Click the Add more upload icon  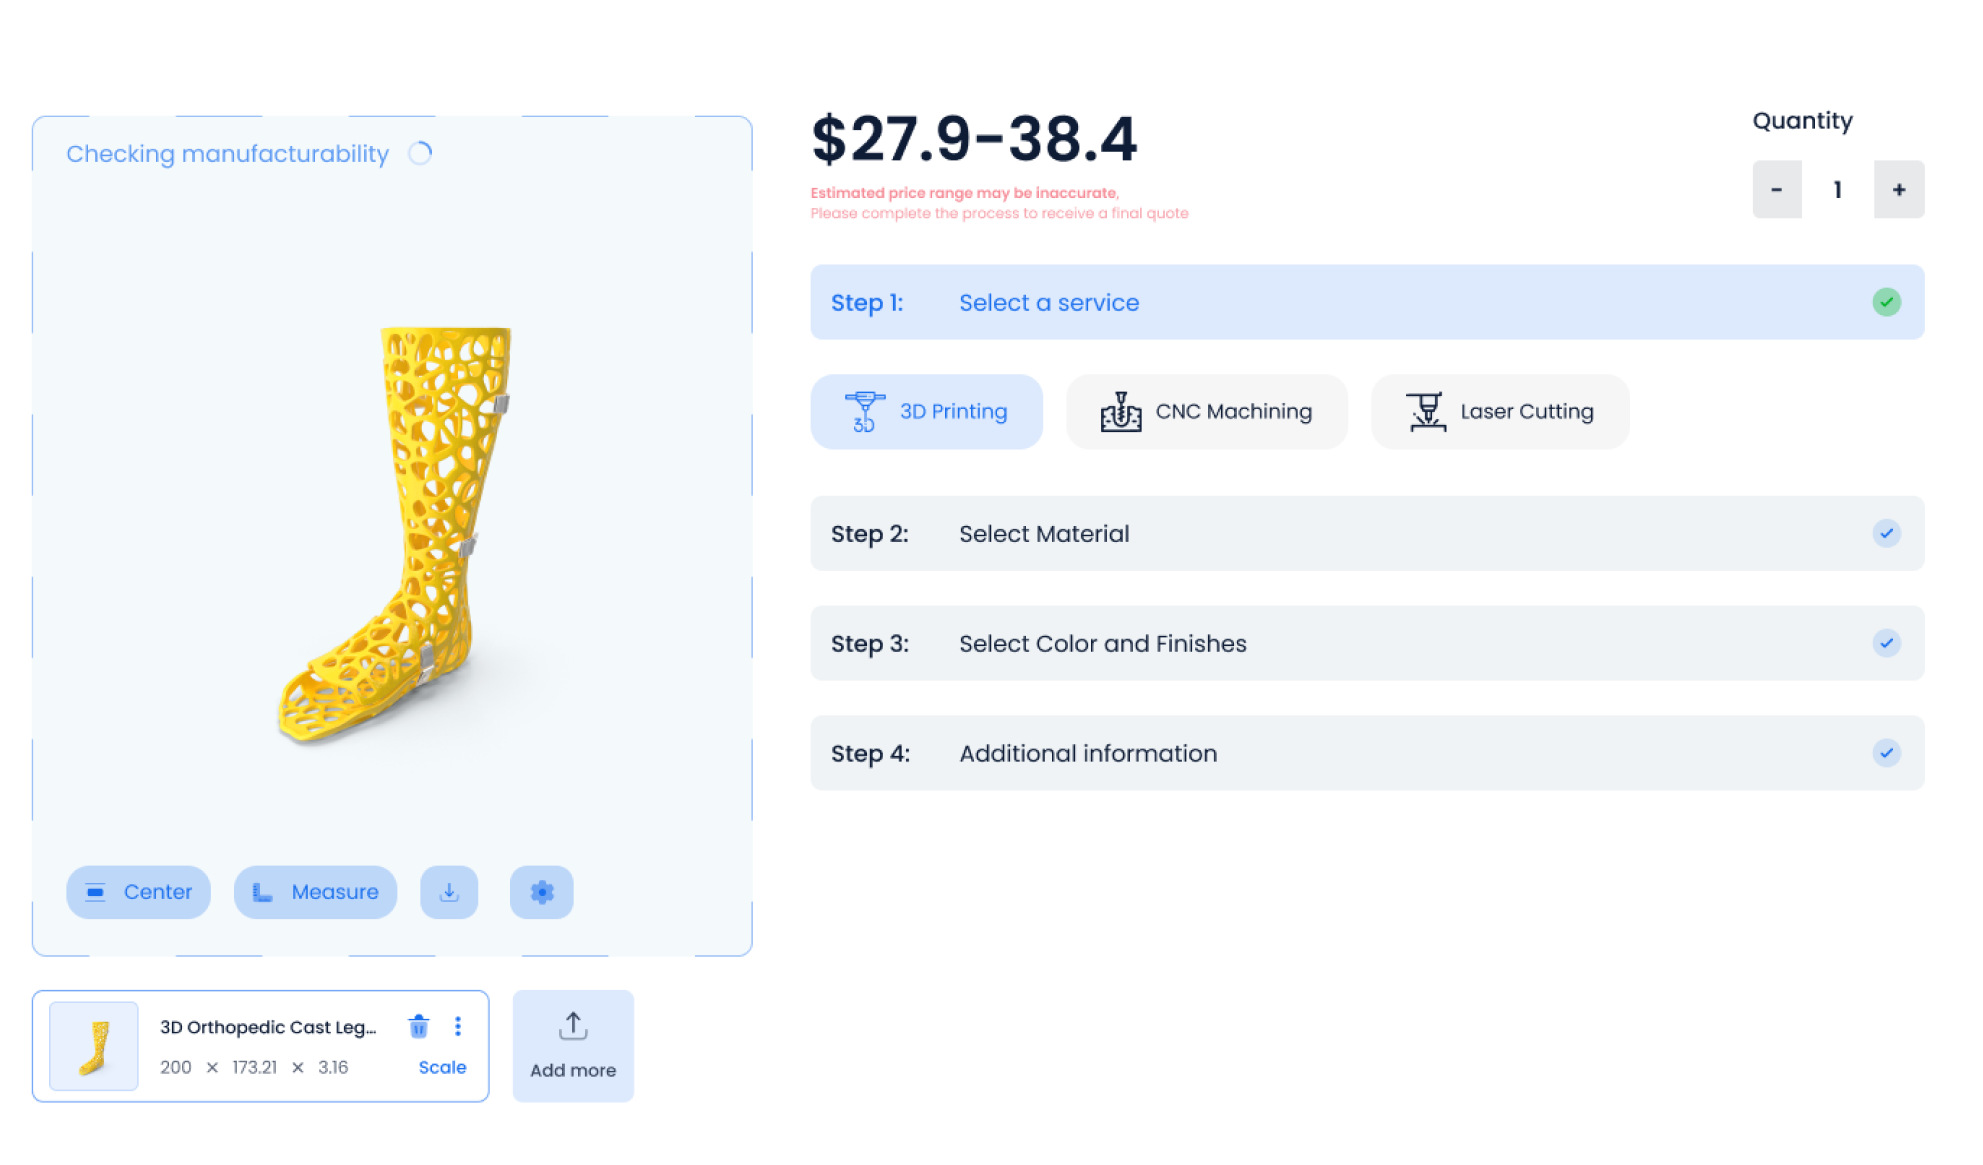click(573, 1025)
